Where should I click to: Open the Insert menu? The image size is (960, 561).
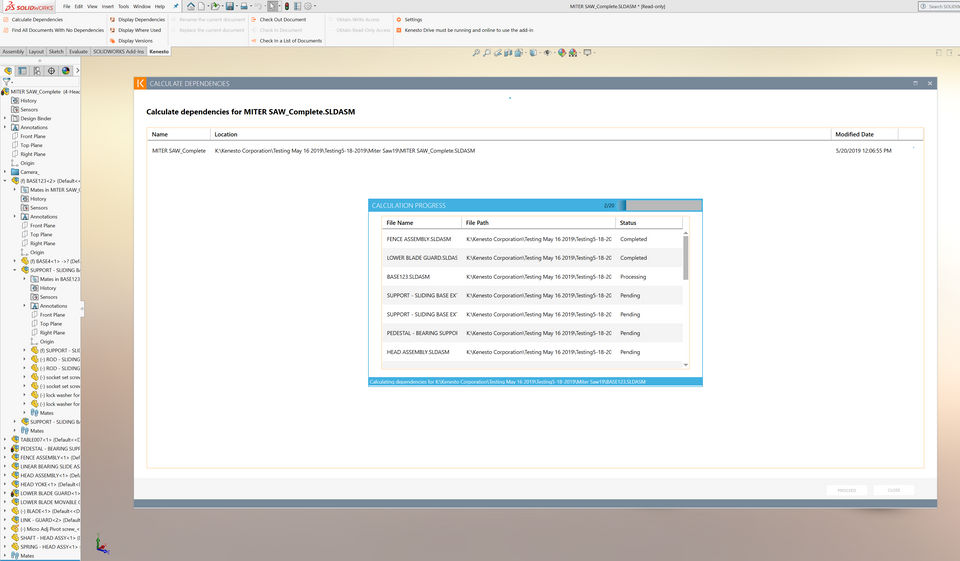(x=108, y=6)
